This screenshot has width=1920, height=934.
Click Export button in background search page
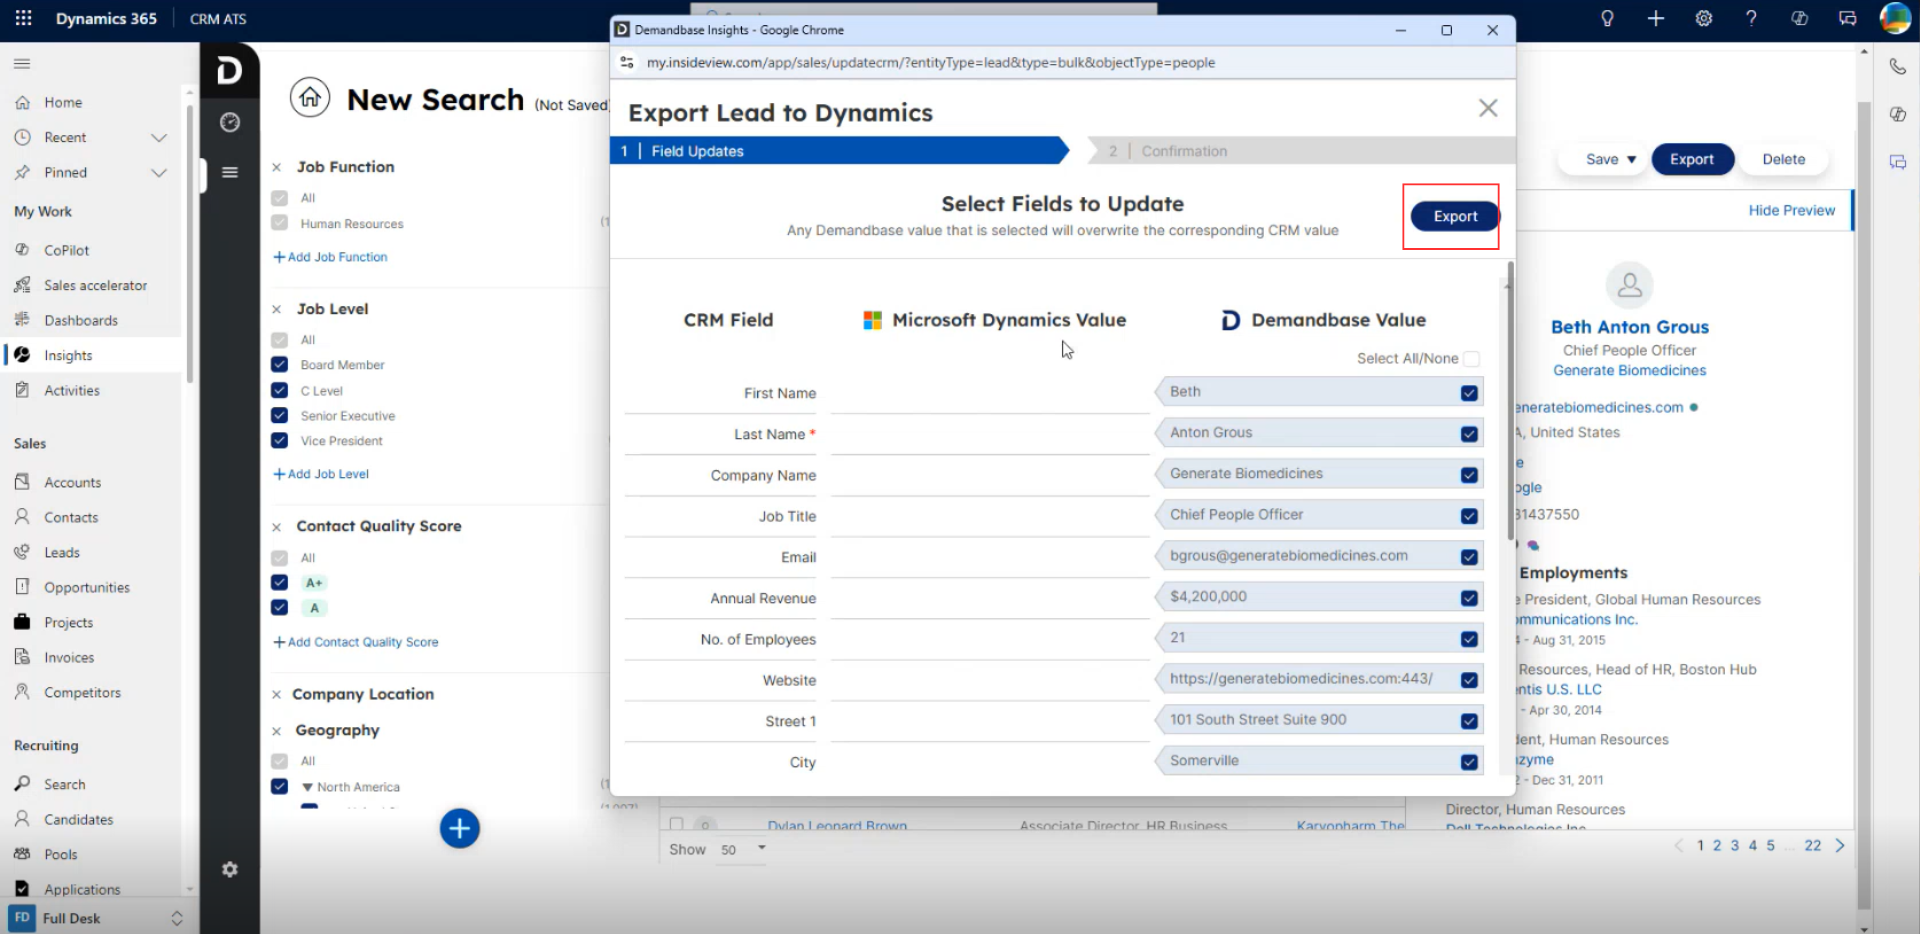click(1692, 159)
